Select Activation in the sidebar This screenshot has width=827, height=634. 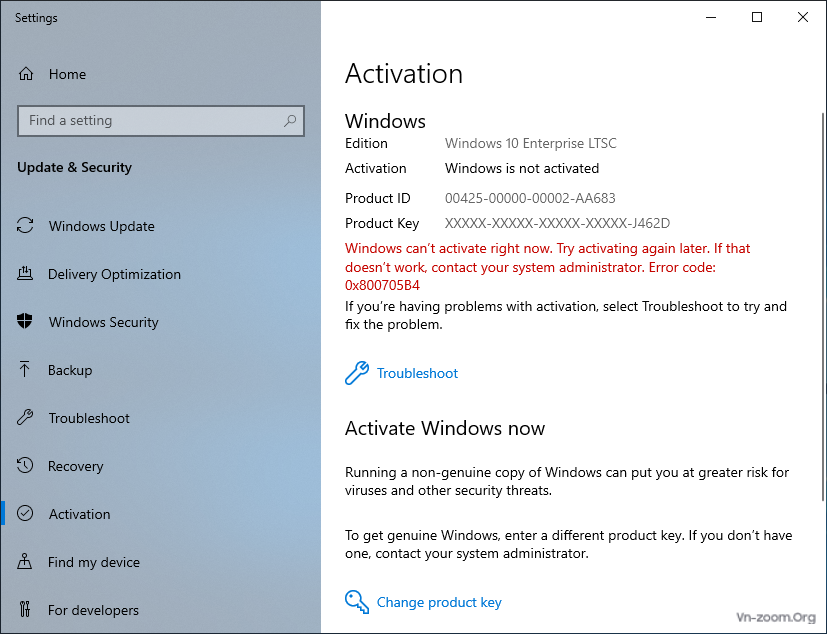tap(79, 514)
